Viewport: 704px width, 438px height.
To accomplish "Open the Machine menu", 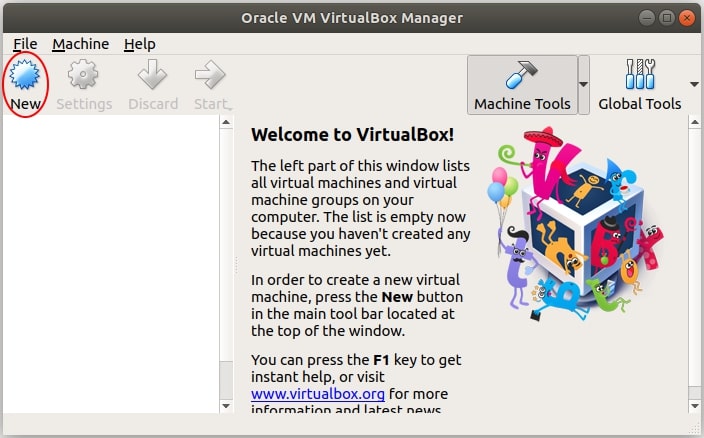I will click(80, 44).
